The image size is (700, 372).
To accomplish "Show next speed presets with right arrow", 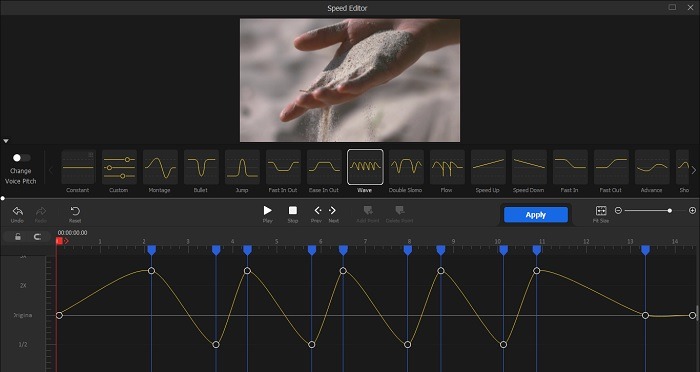I will click(x=693, y=170).
